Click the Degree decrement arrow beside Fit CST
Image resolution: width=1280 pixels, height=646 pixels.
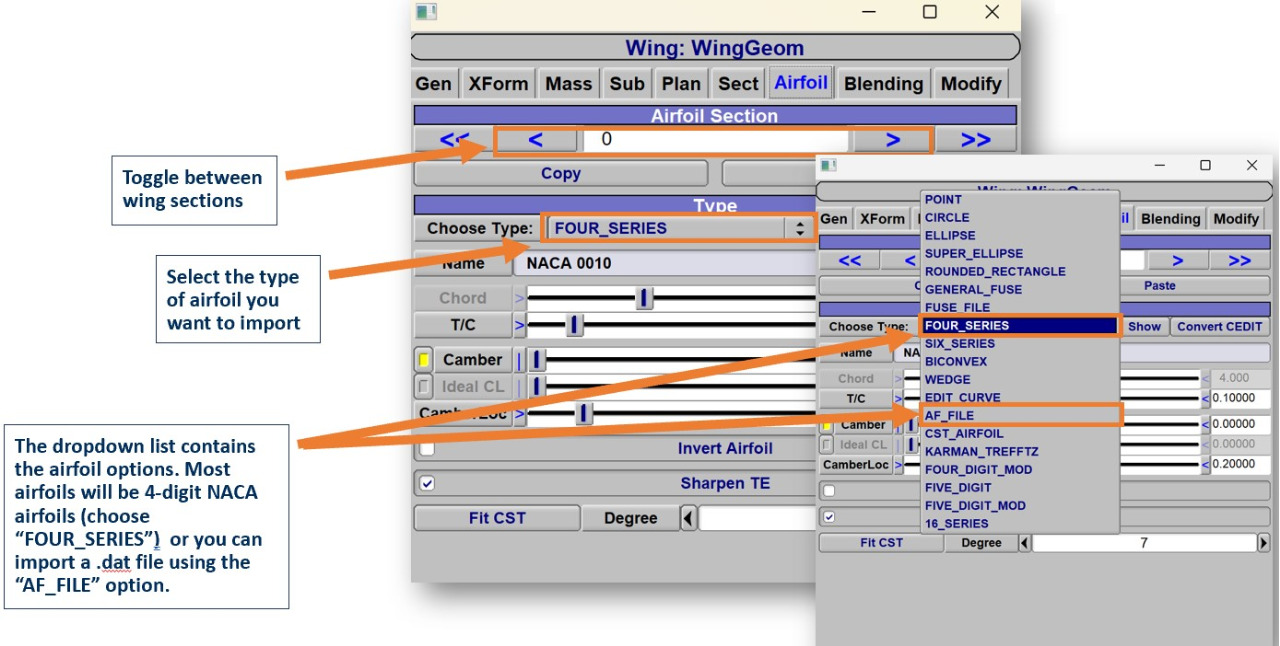coord(688,518)
